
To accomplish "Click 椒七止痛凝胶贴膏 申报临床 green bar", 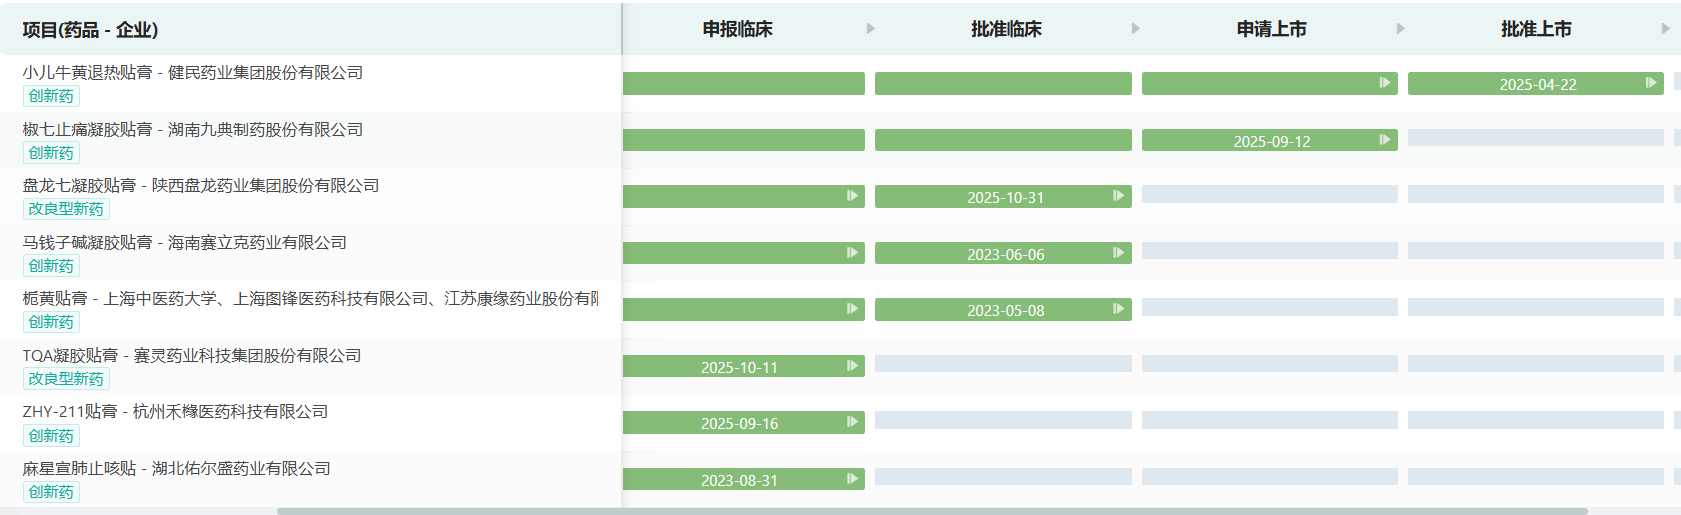I will 744,141.
